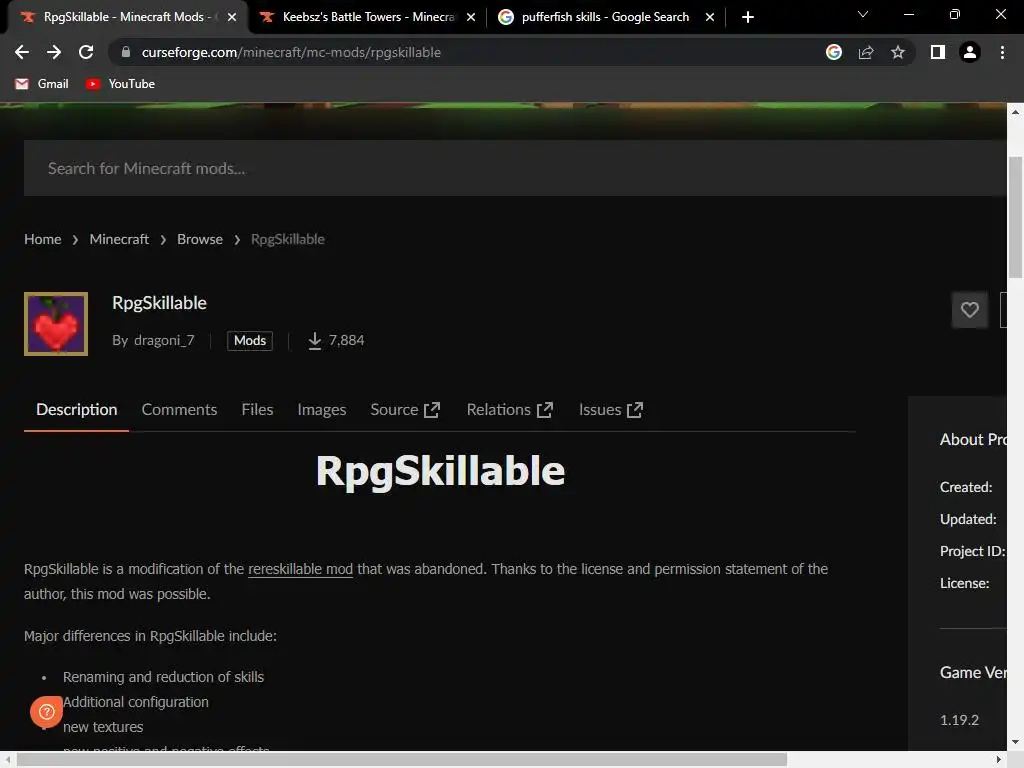Open the Files tab
This screenshot has height=768, width=1024.
coord(257,409)
